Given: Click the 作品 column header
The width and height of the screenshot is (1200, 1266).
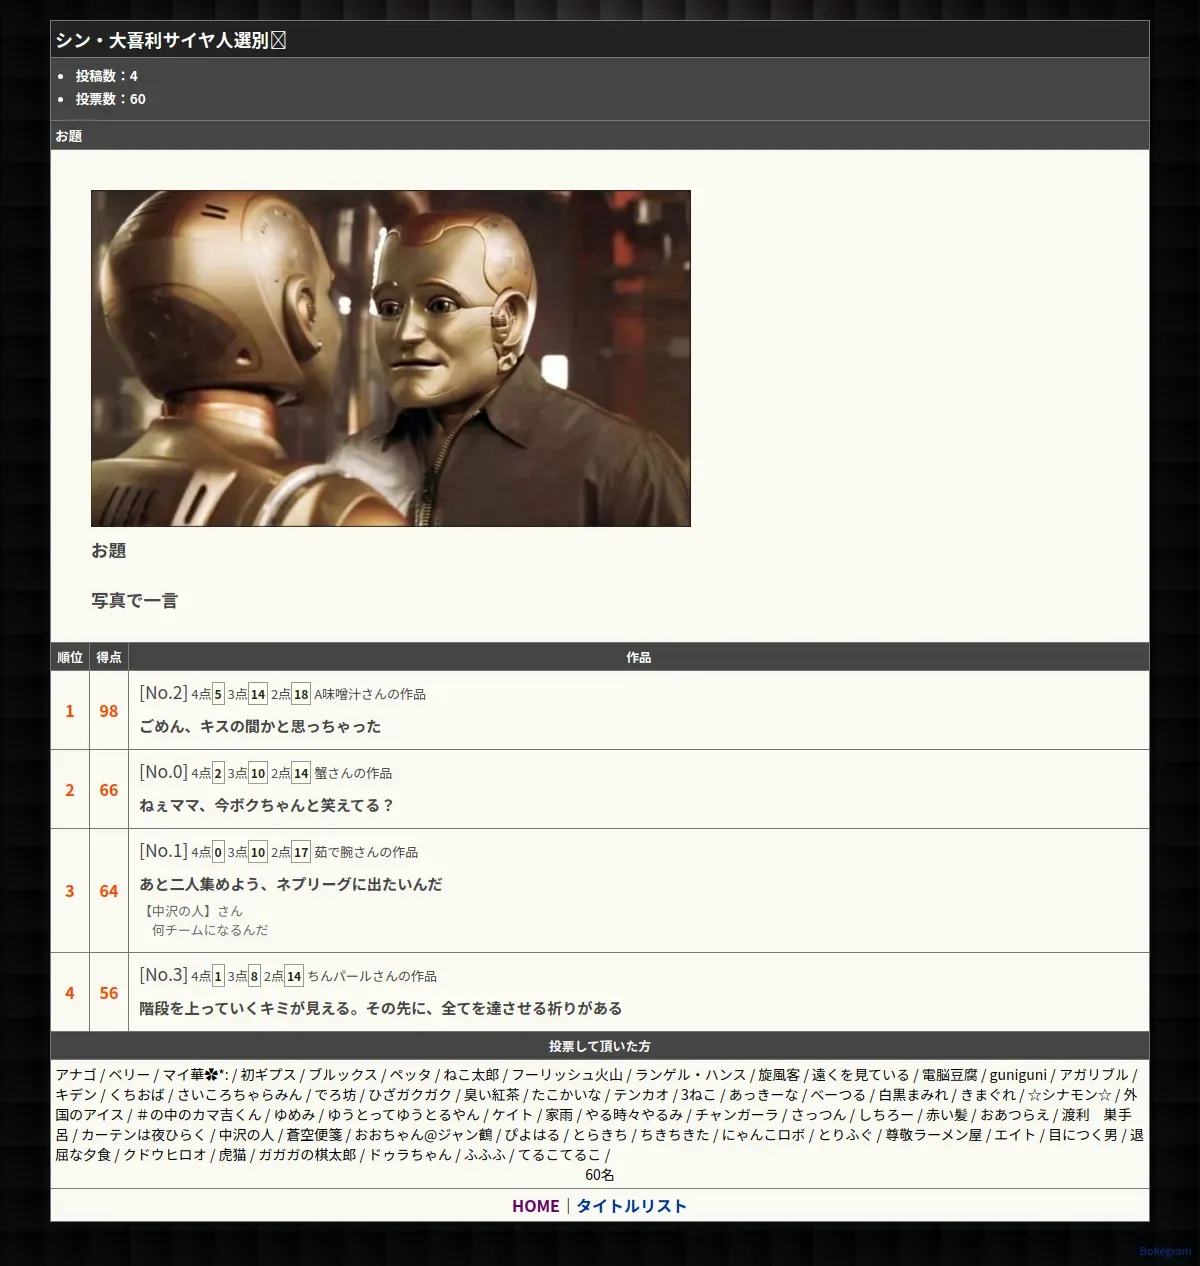Looking at the screenshot, I should pyautogui.click(x=639, y=657).
